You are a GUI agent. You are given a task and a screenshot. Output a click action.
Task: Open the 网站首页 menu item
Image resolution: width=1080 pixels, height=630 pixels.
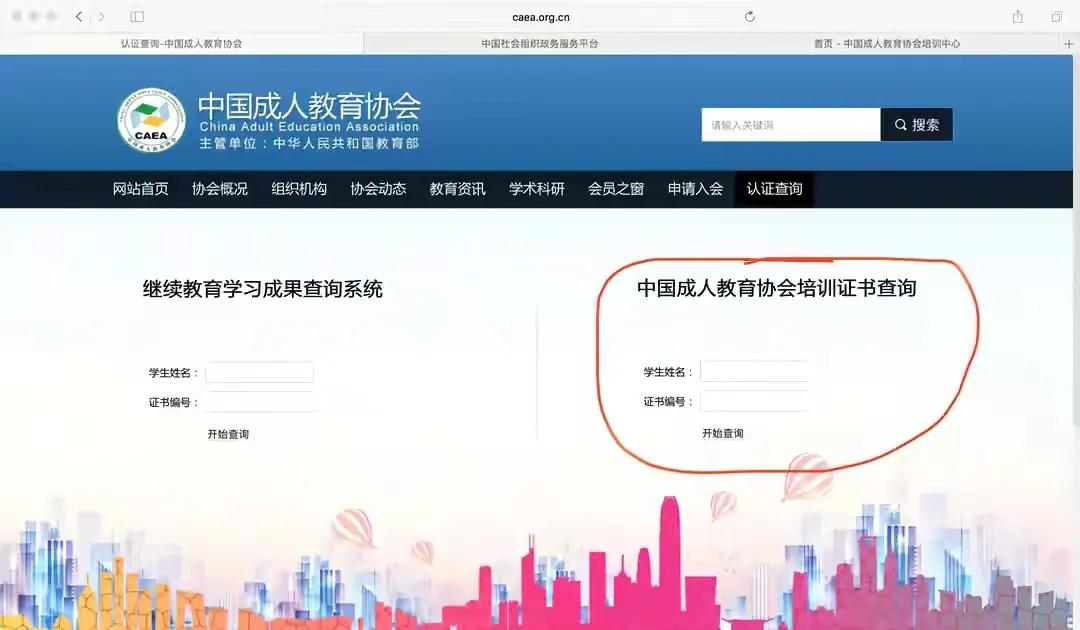141,189
